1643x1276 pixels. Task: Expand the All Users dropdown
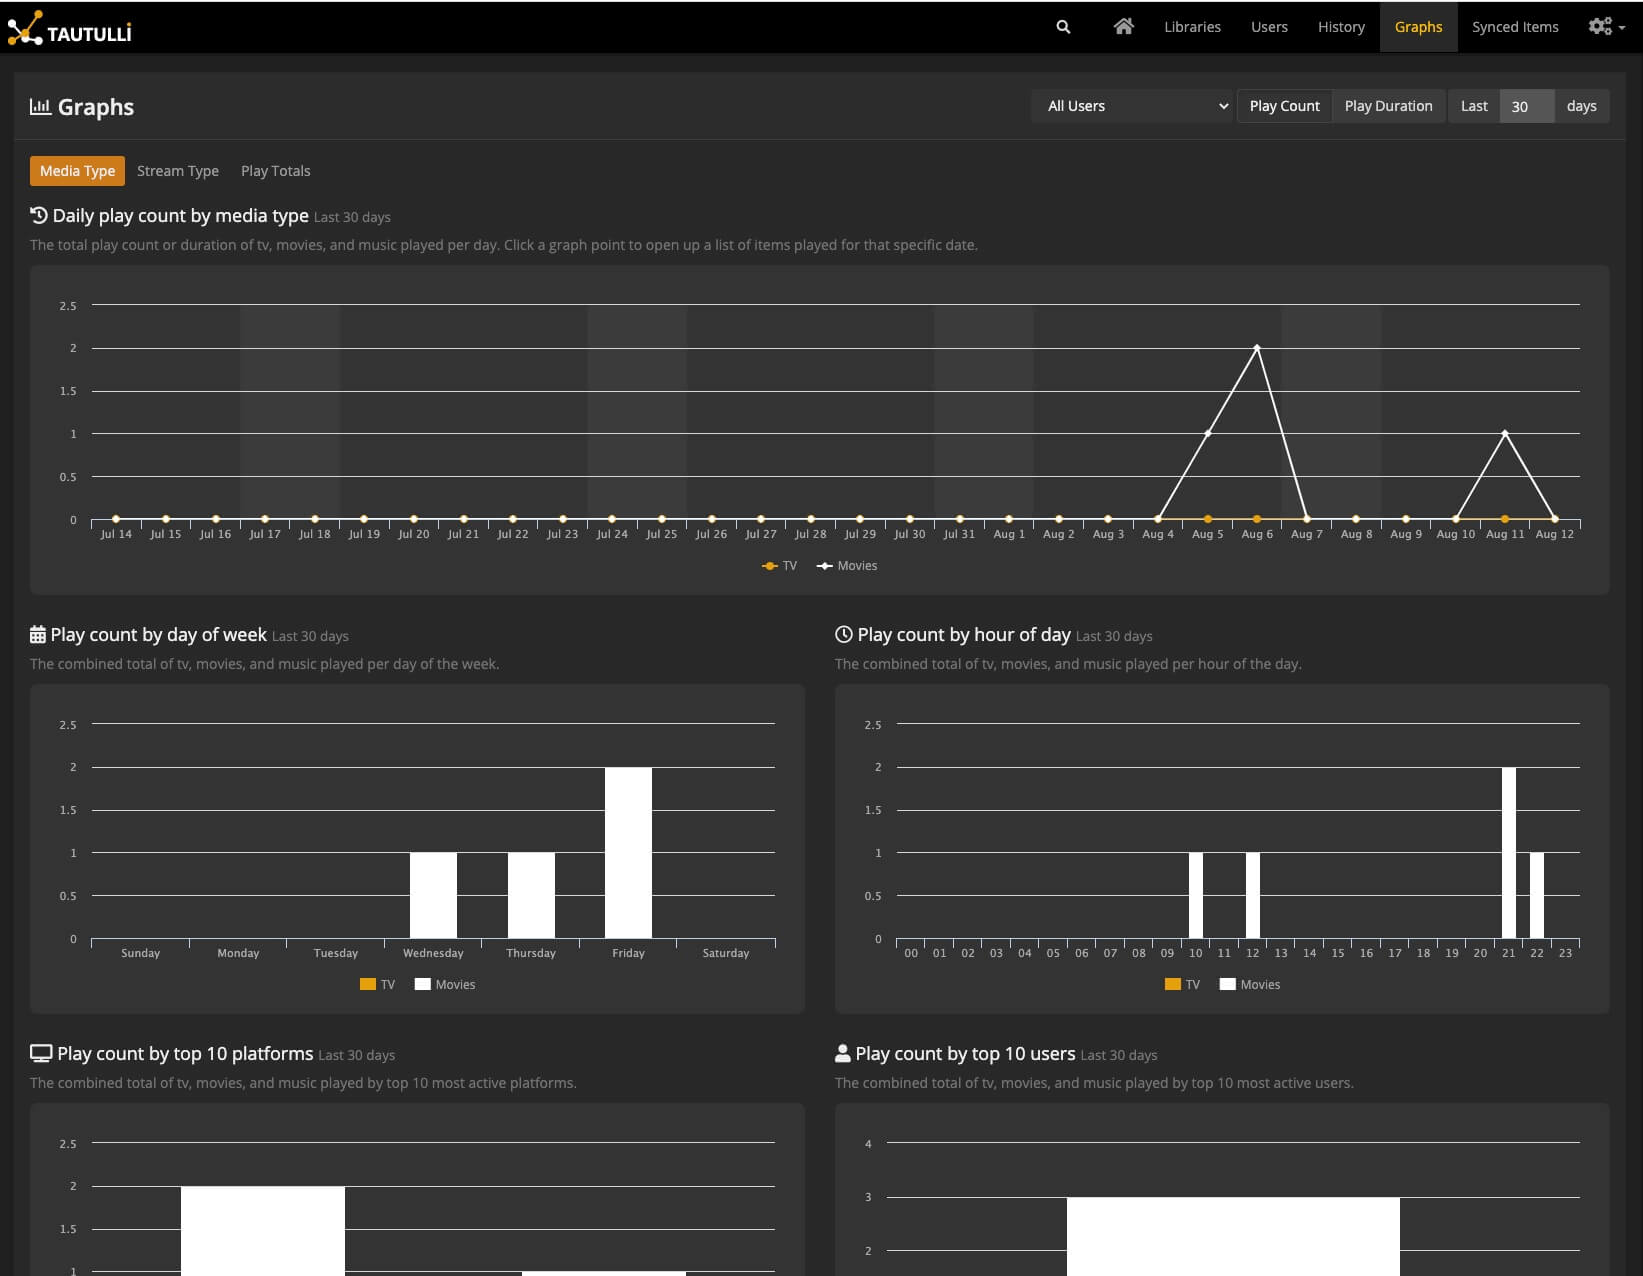click(x=1133, y=106)
